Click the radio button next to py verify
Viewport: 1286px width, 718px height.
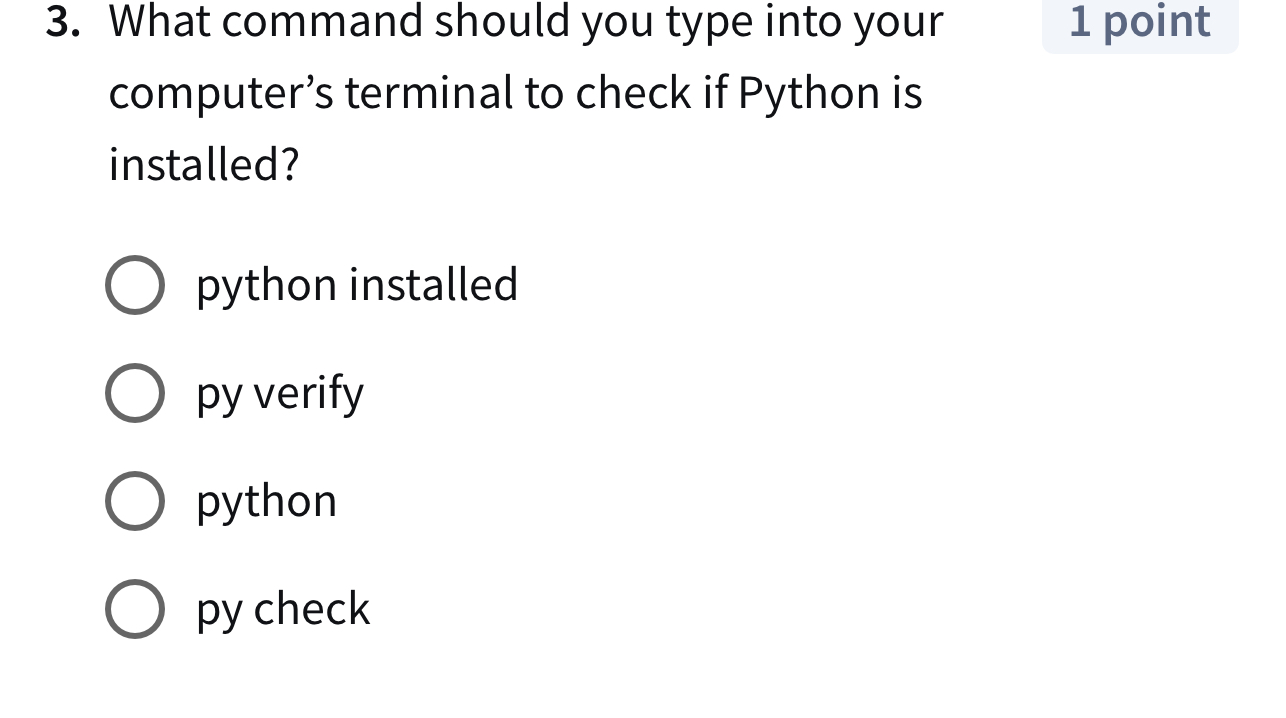point(135,393)
